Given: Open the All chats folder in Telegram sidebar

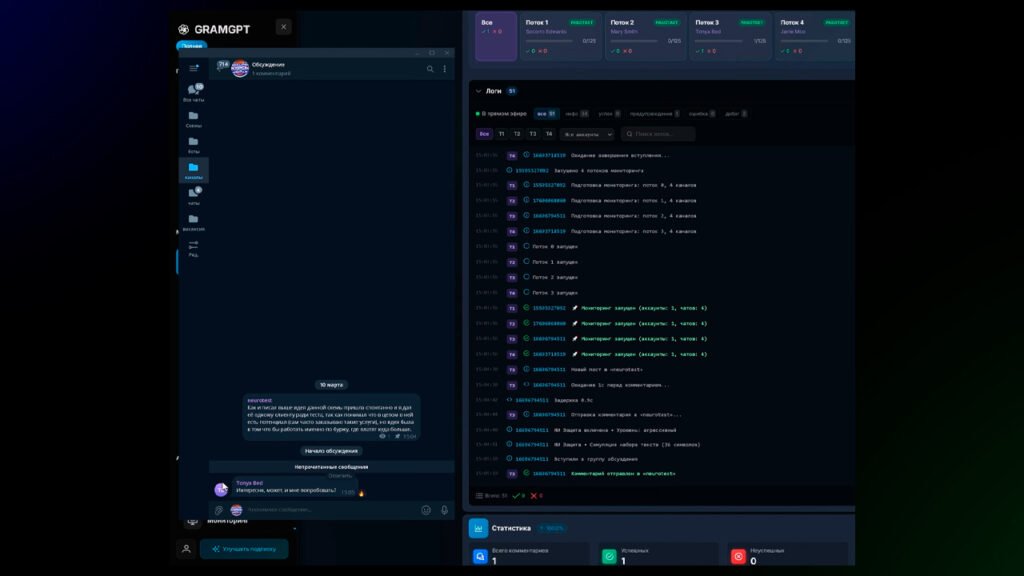Looking at the screenshot, I should (193, 93).
